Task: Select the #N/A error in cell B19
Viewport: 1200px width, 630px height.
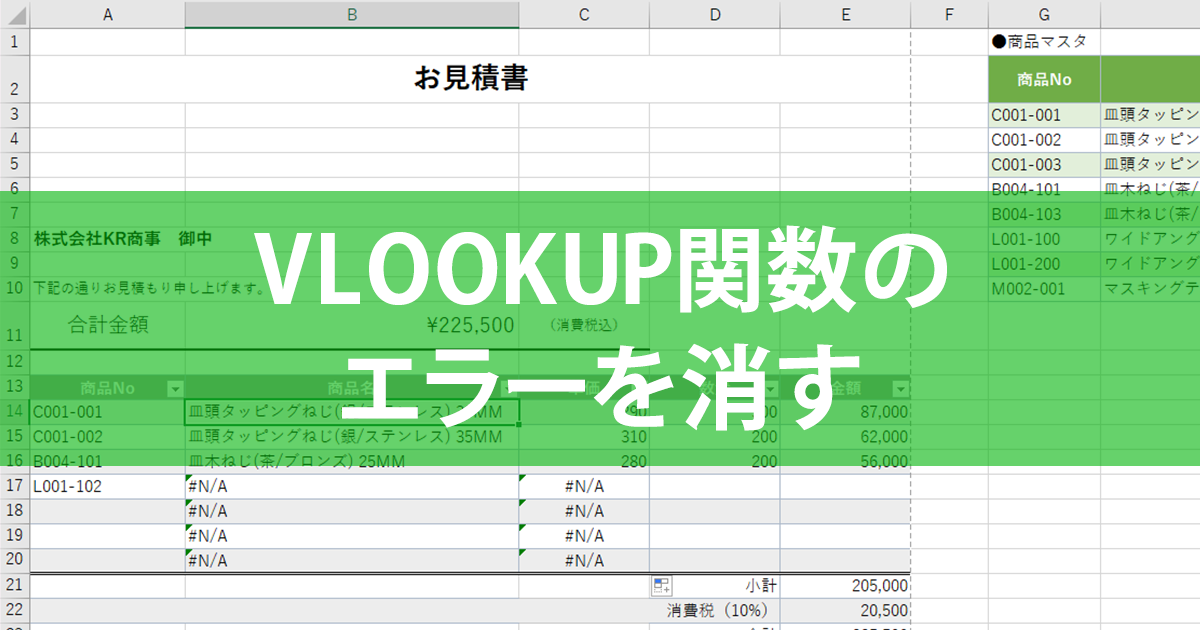Action: click(352, 536)
